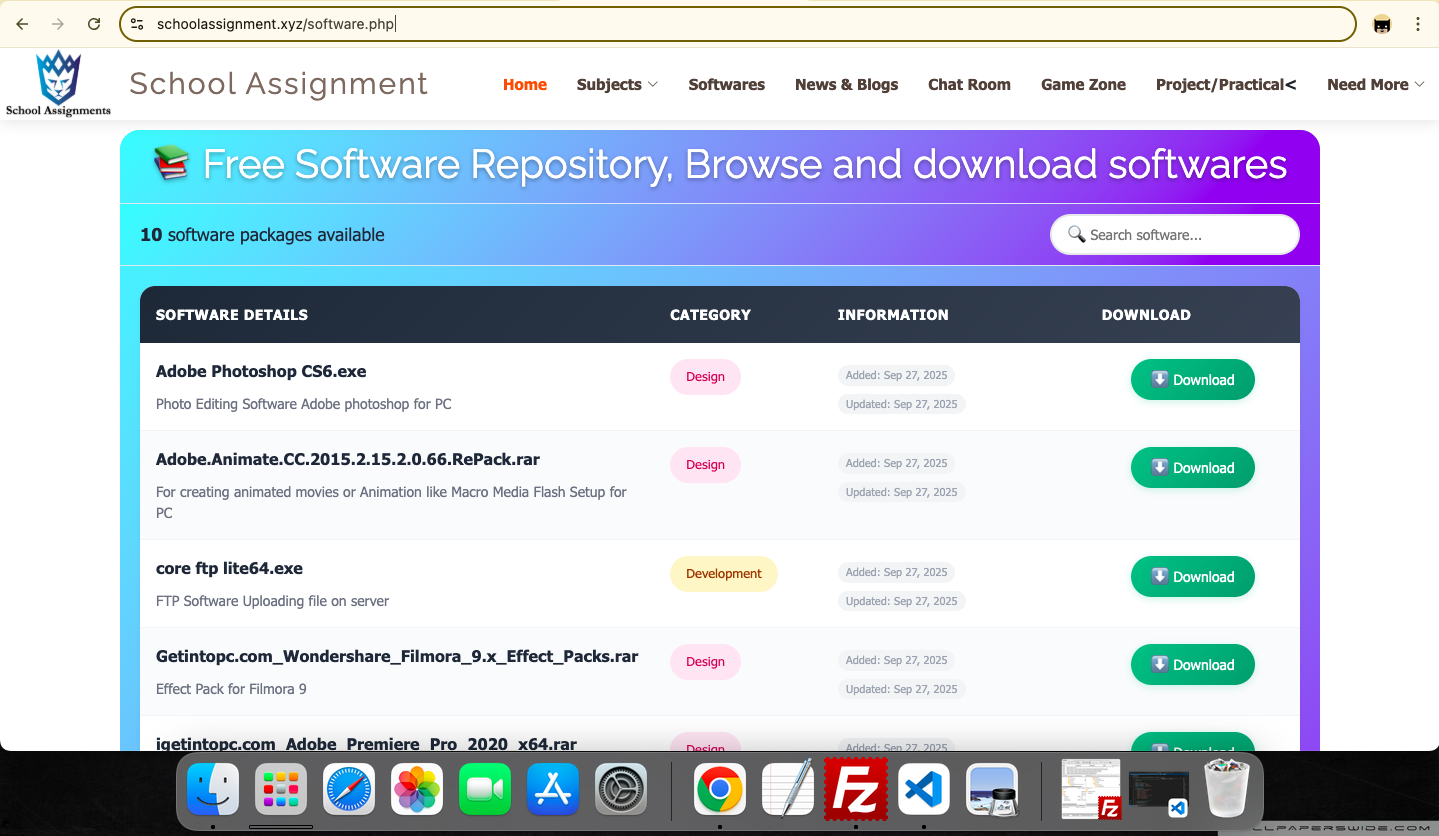Switch to Google Chrome in the dock
The height and width of the screenshot is (836, 1439).
tap(720, 790)
